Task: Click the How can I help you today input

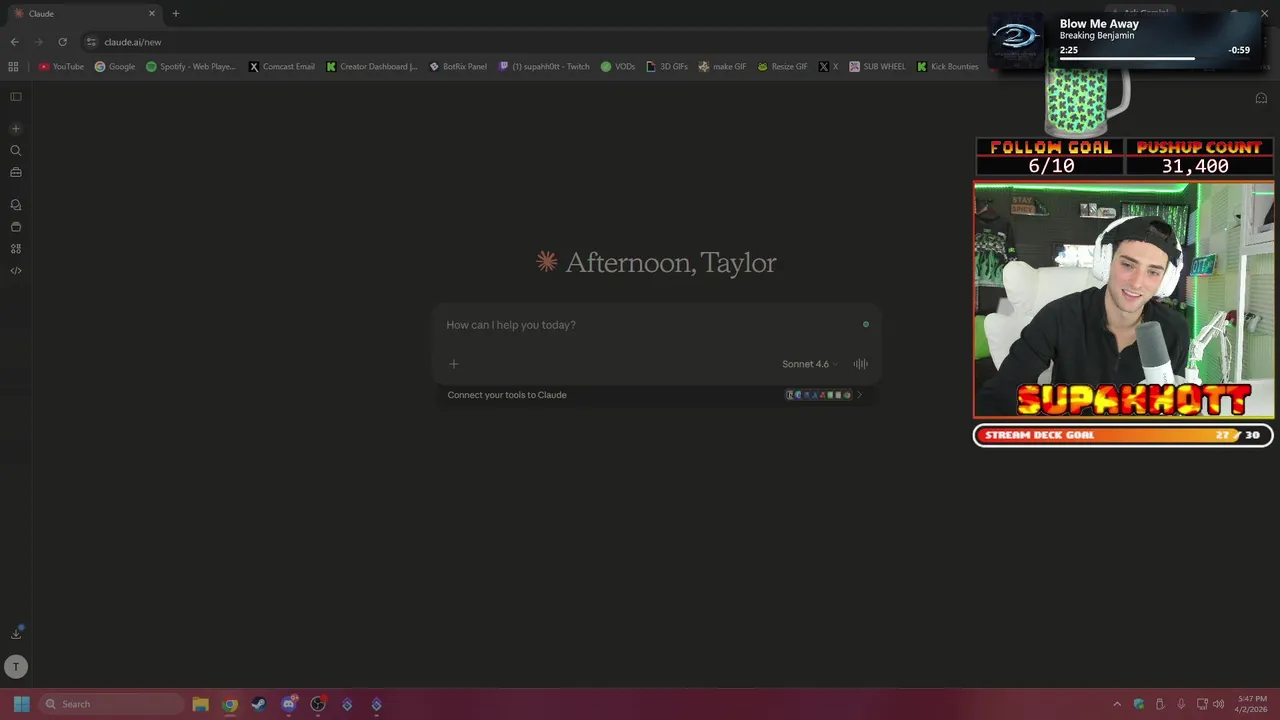Action: [x=655, y=325]
